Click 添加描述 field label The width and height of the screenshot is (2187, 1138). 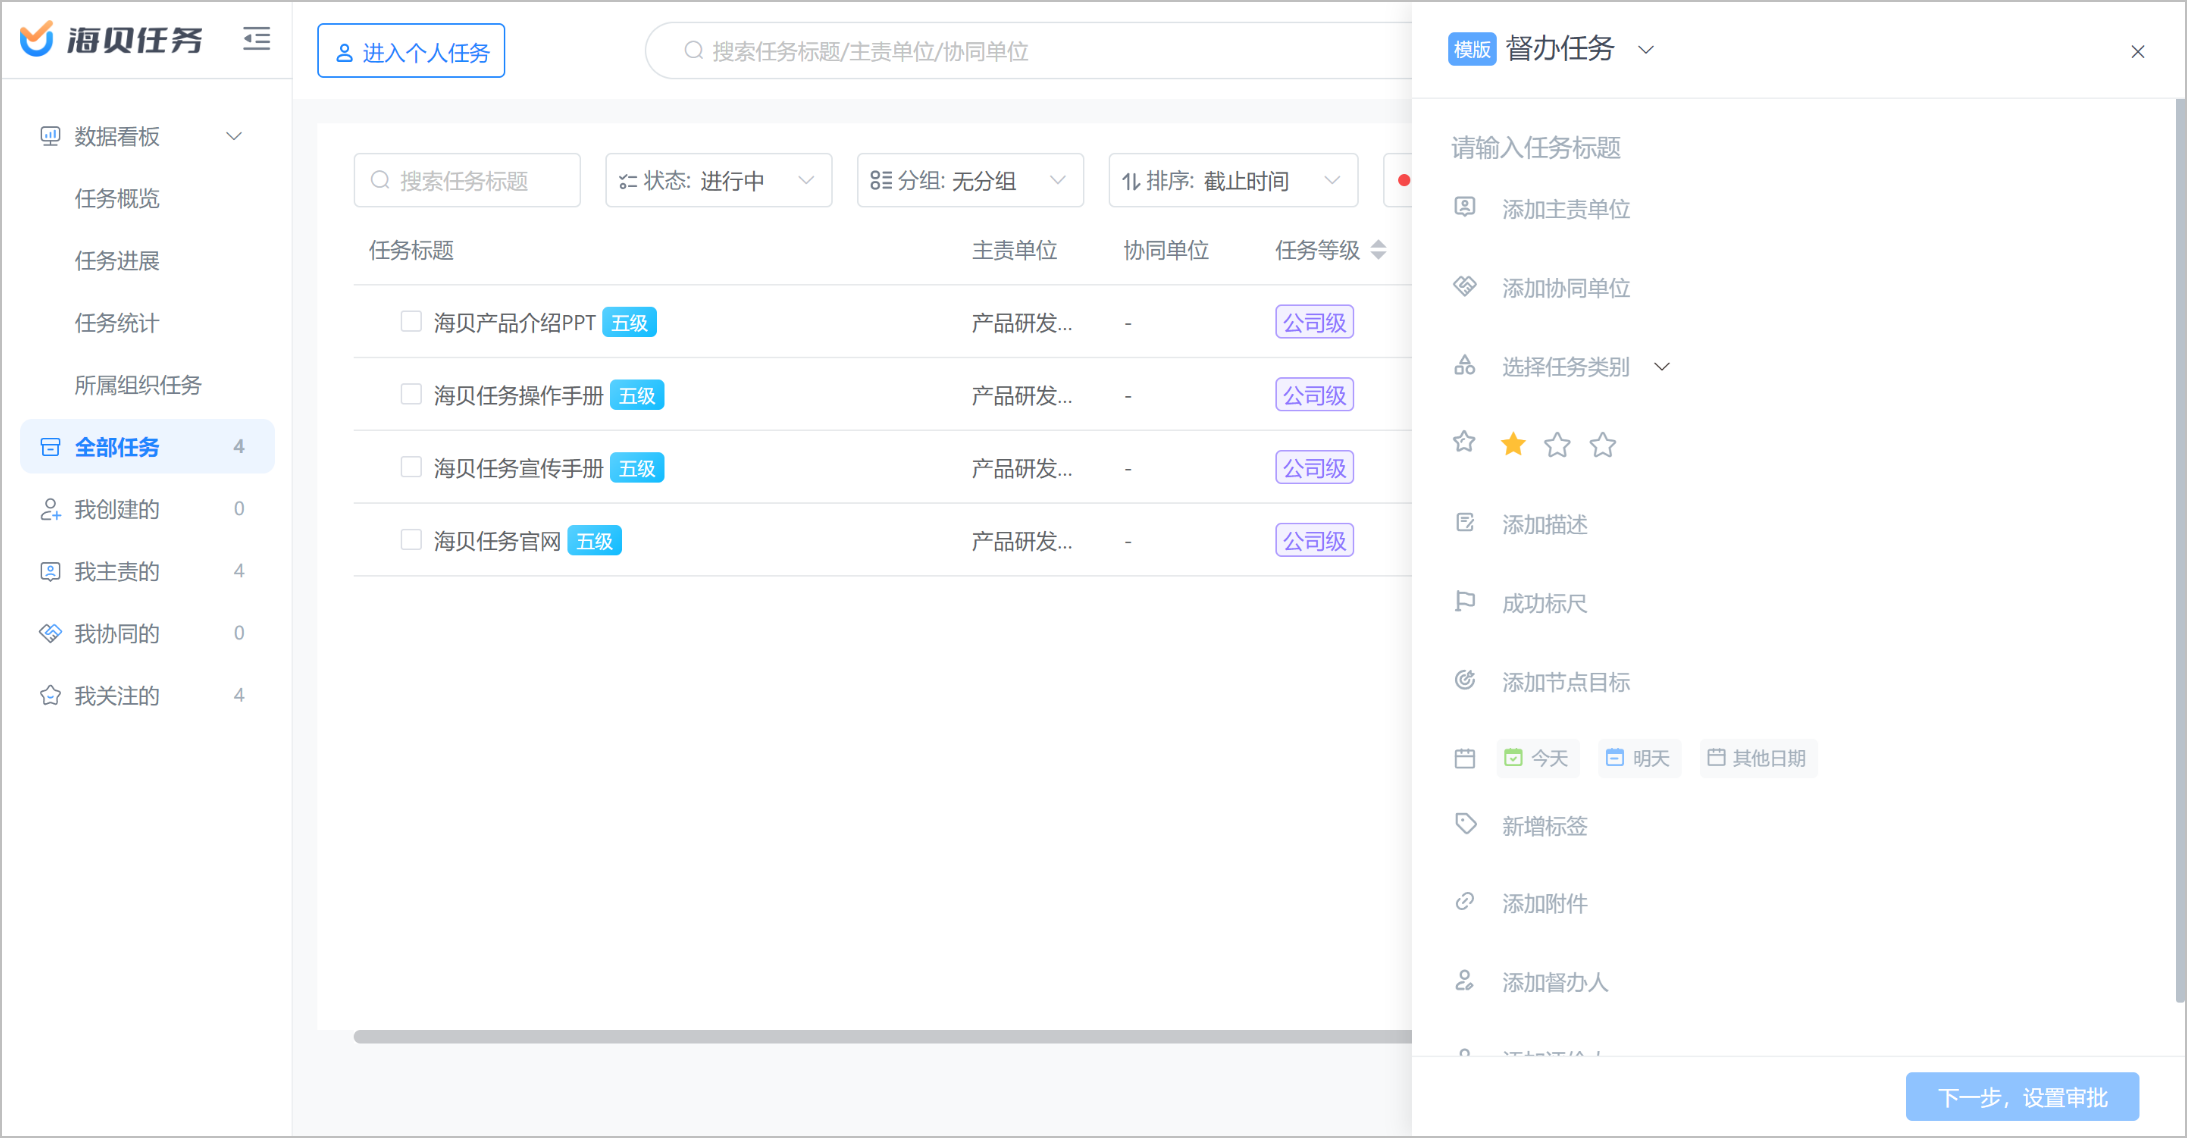1545,524
